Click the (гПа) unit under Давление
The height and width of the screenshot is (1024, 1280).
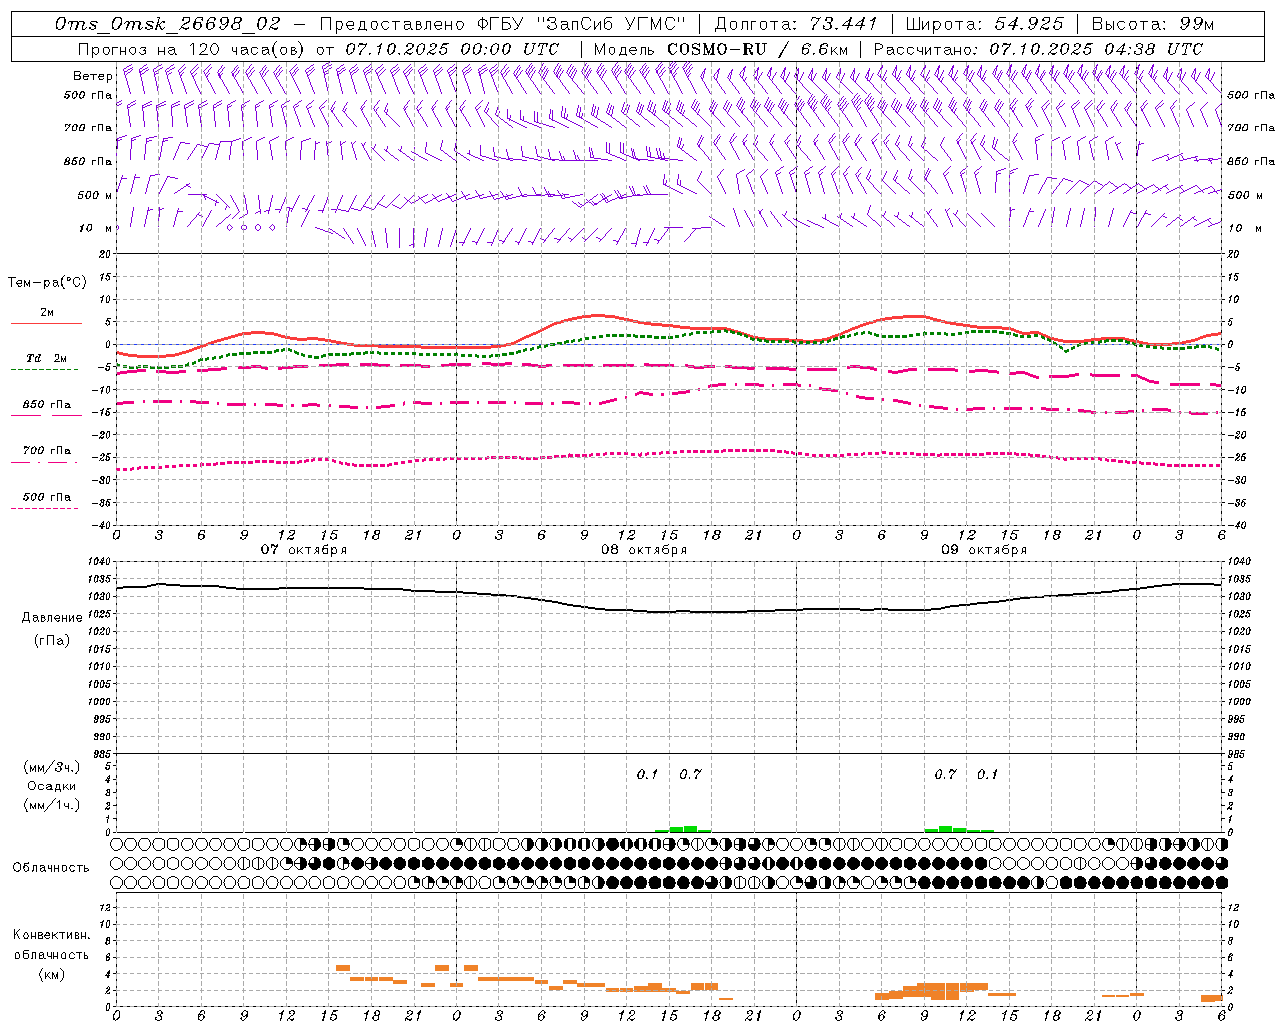pyautogui.click(x=52, y=640)
